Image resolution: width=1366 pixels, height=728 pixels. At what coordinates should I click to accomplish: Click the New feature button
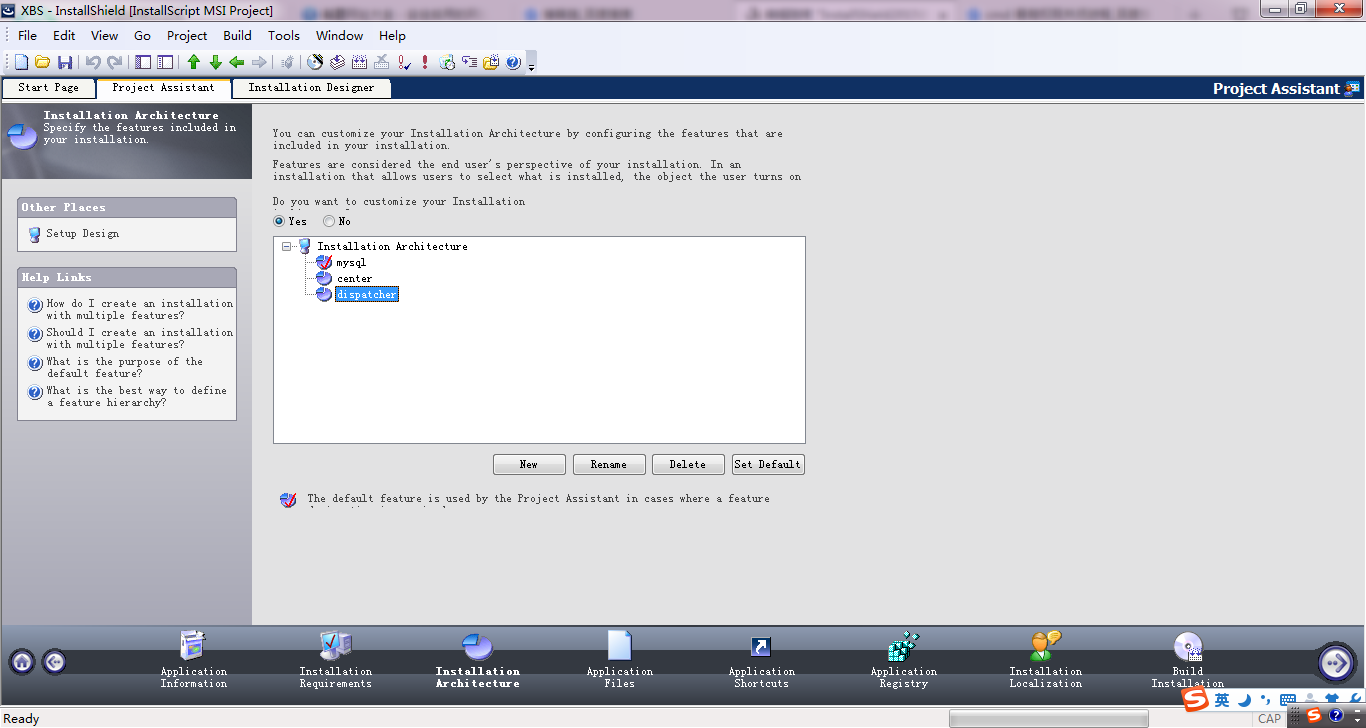tap(529, 465)
